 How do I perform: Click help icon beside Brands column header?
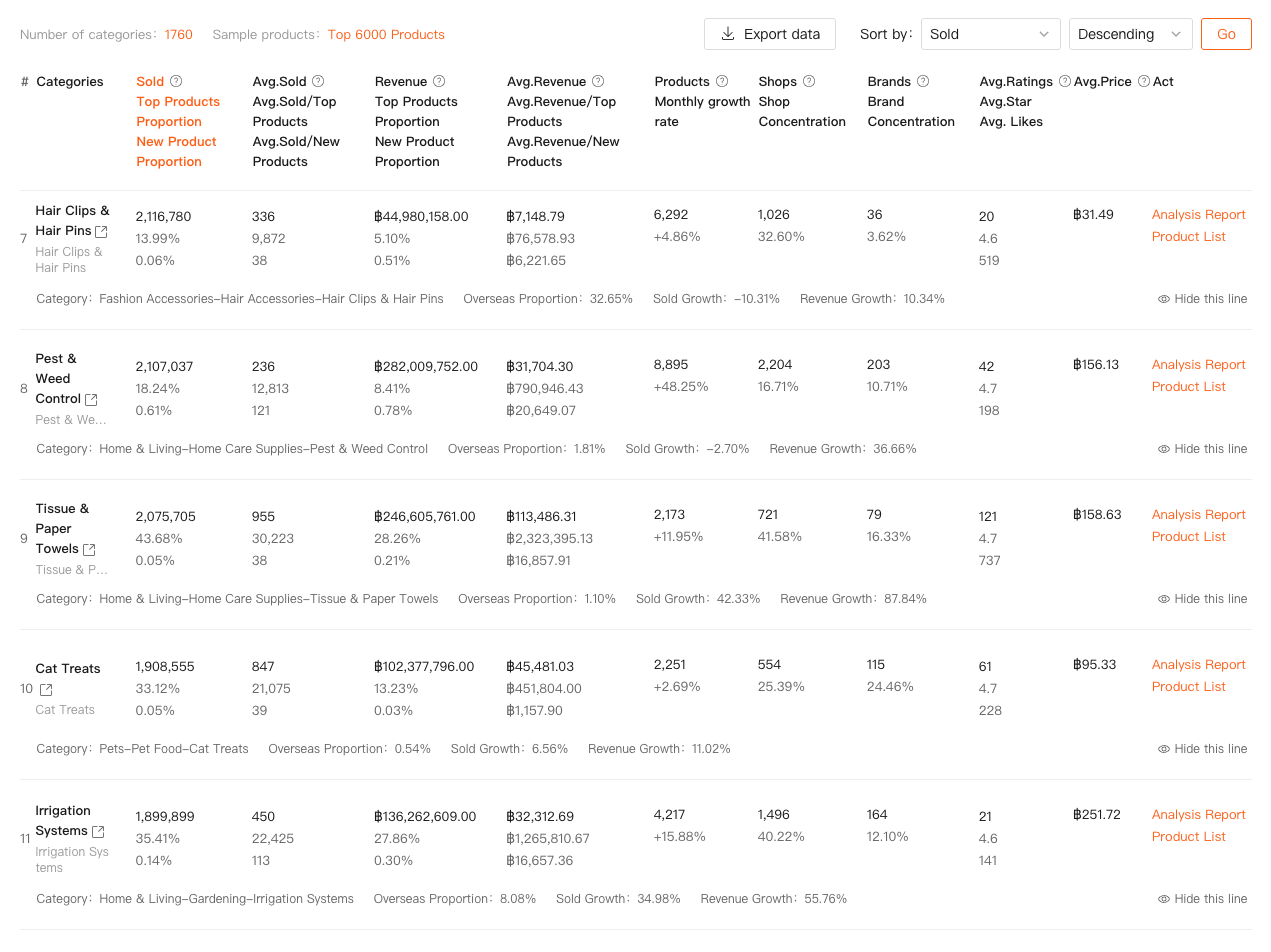point(923,81)
